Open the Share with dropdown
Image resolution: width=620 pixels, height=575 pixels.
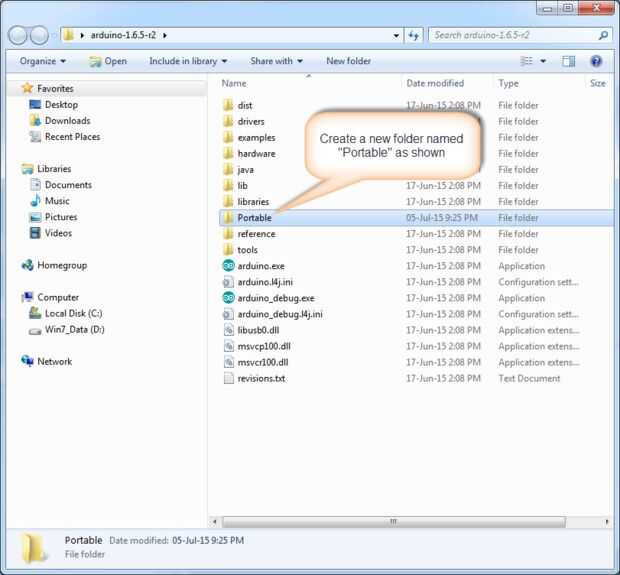(x=276, y=61)
